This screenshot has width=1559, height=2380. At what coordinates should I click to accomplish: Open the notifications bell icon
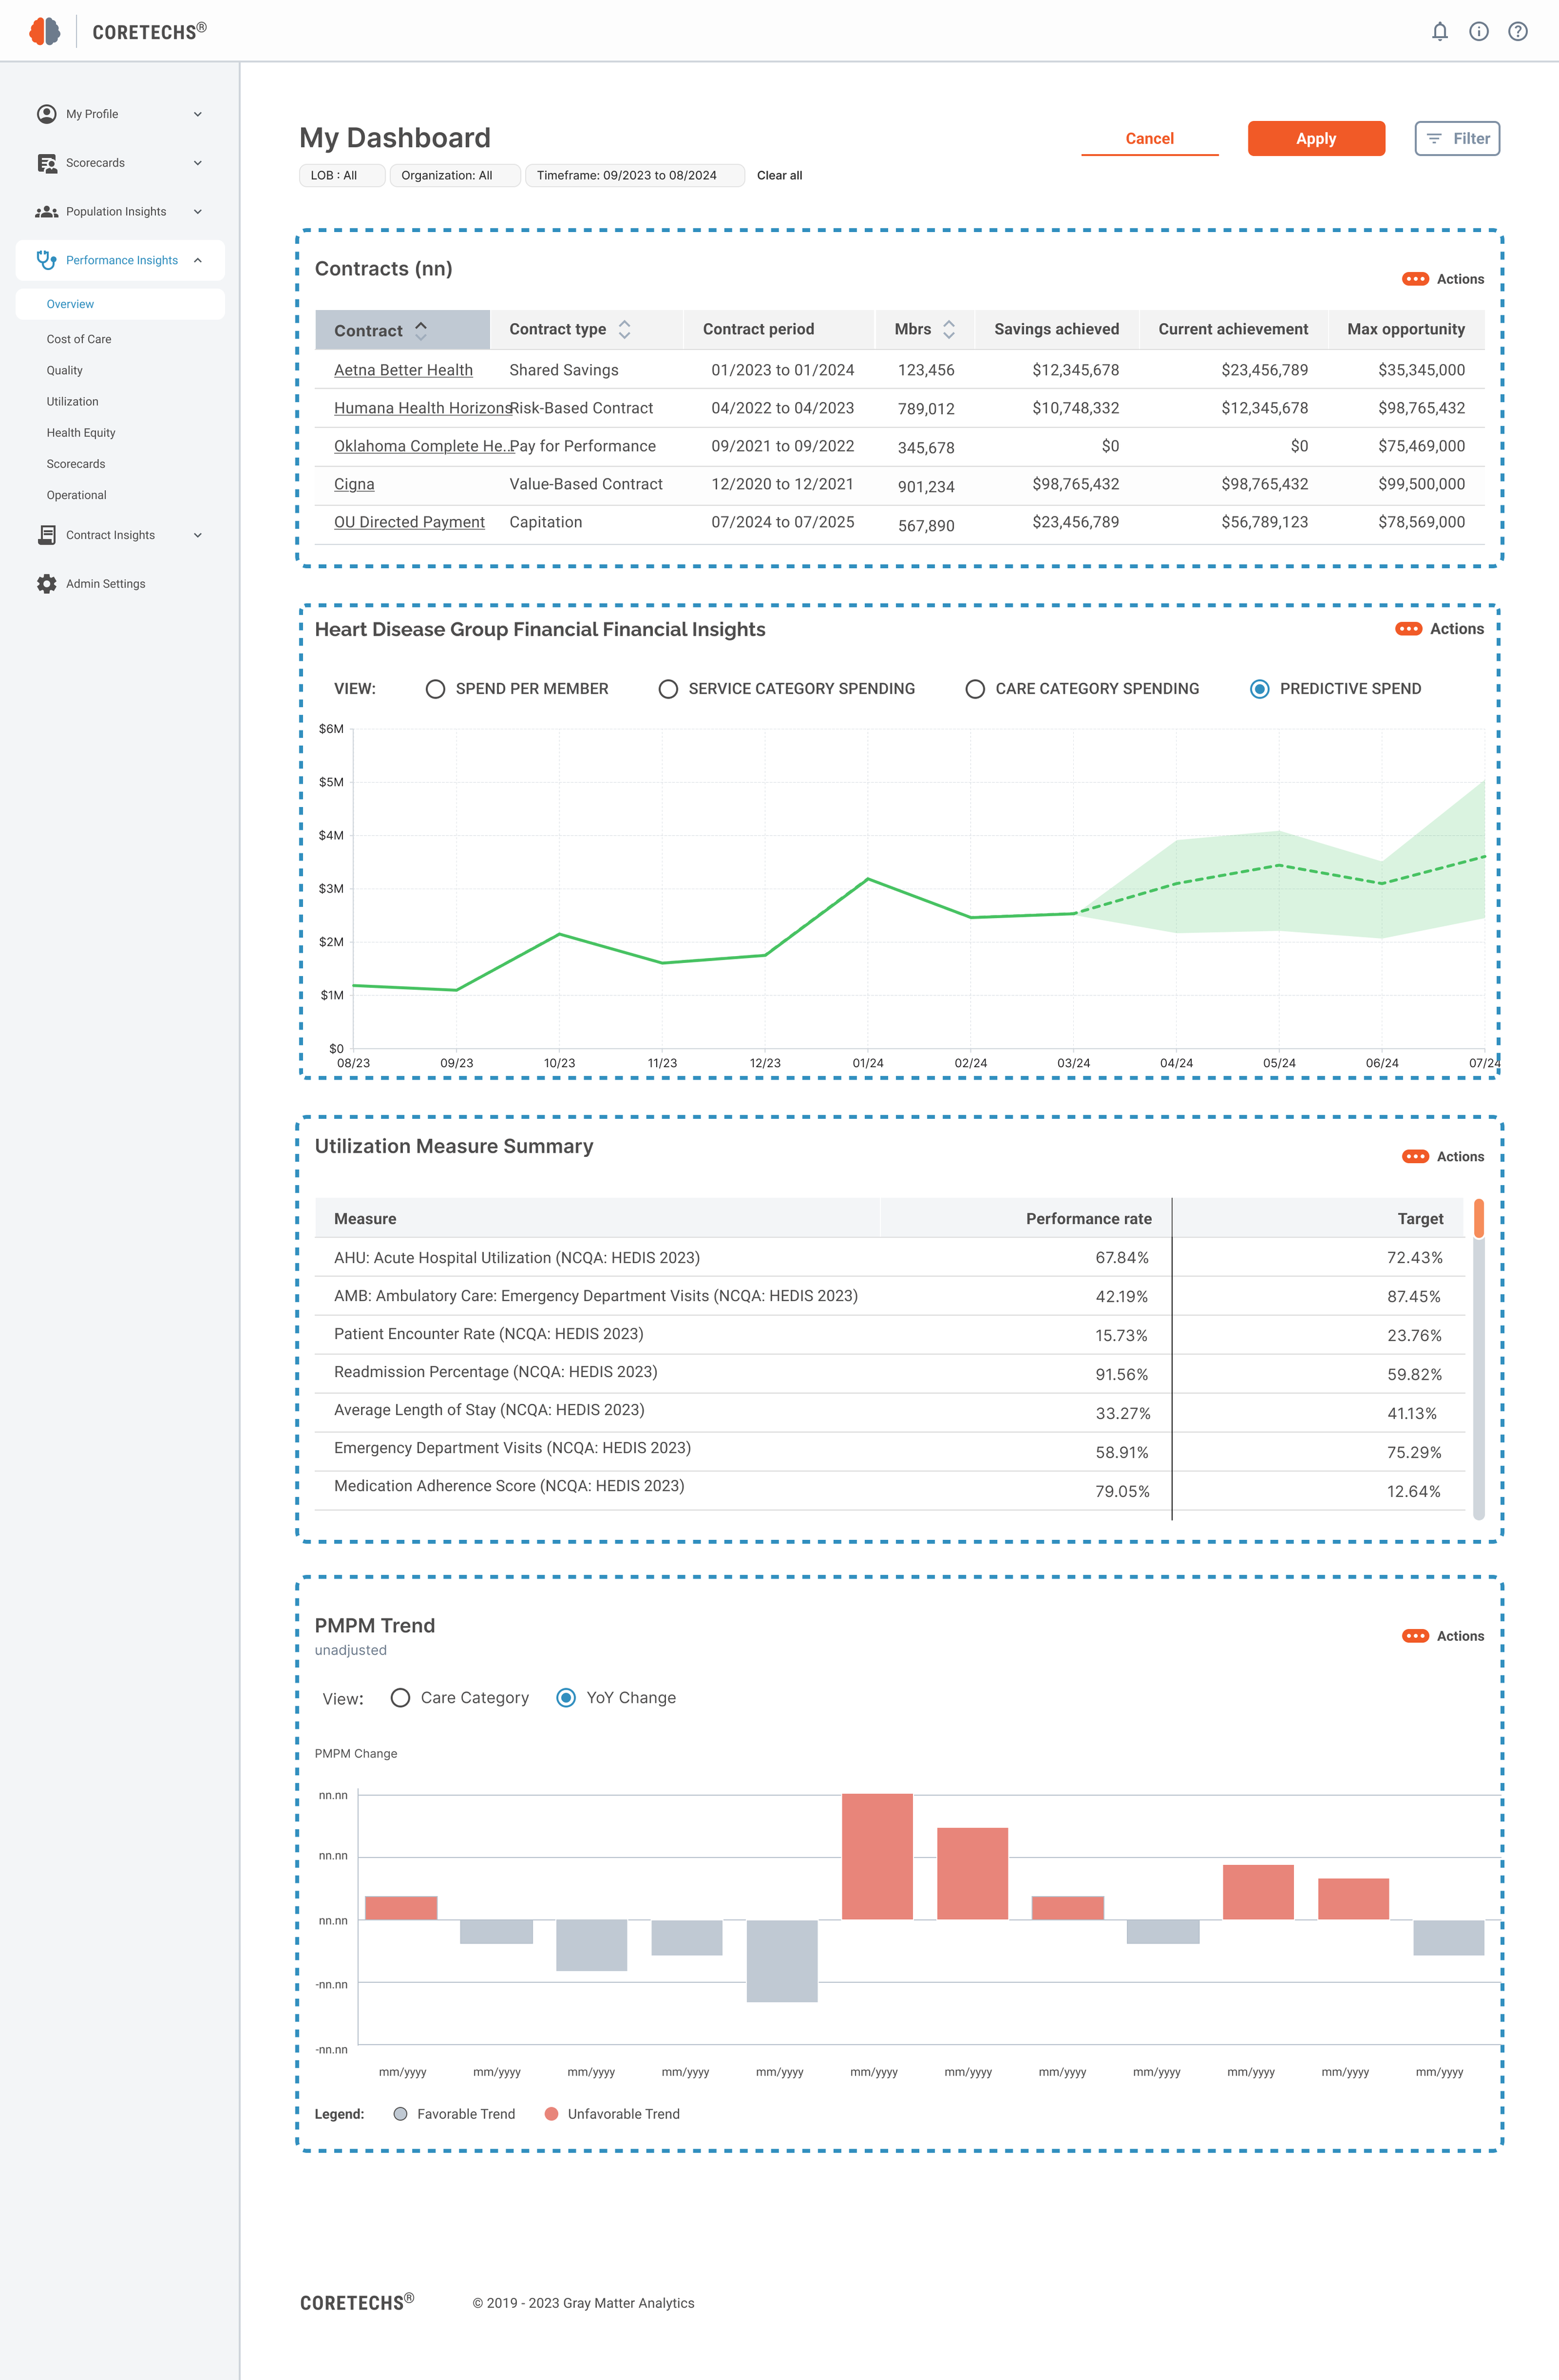point(1439,32)
